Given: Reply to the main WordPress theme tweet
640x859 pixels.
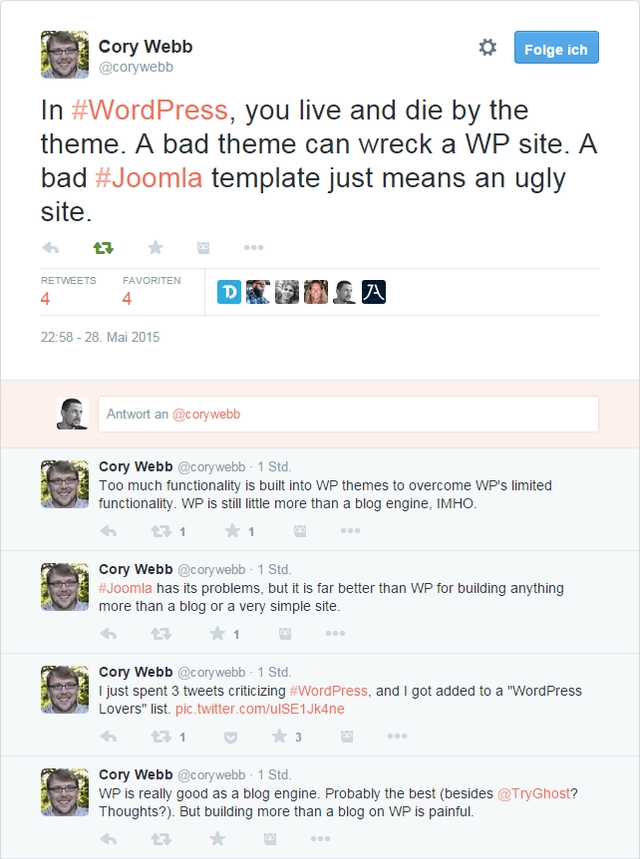Looking at the screenshot, I should click(50, 248).
